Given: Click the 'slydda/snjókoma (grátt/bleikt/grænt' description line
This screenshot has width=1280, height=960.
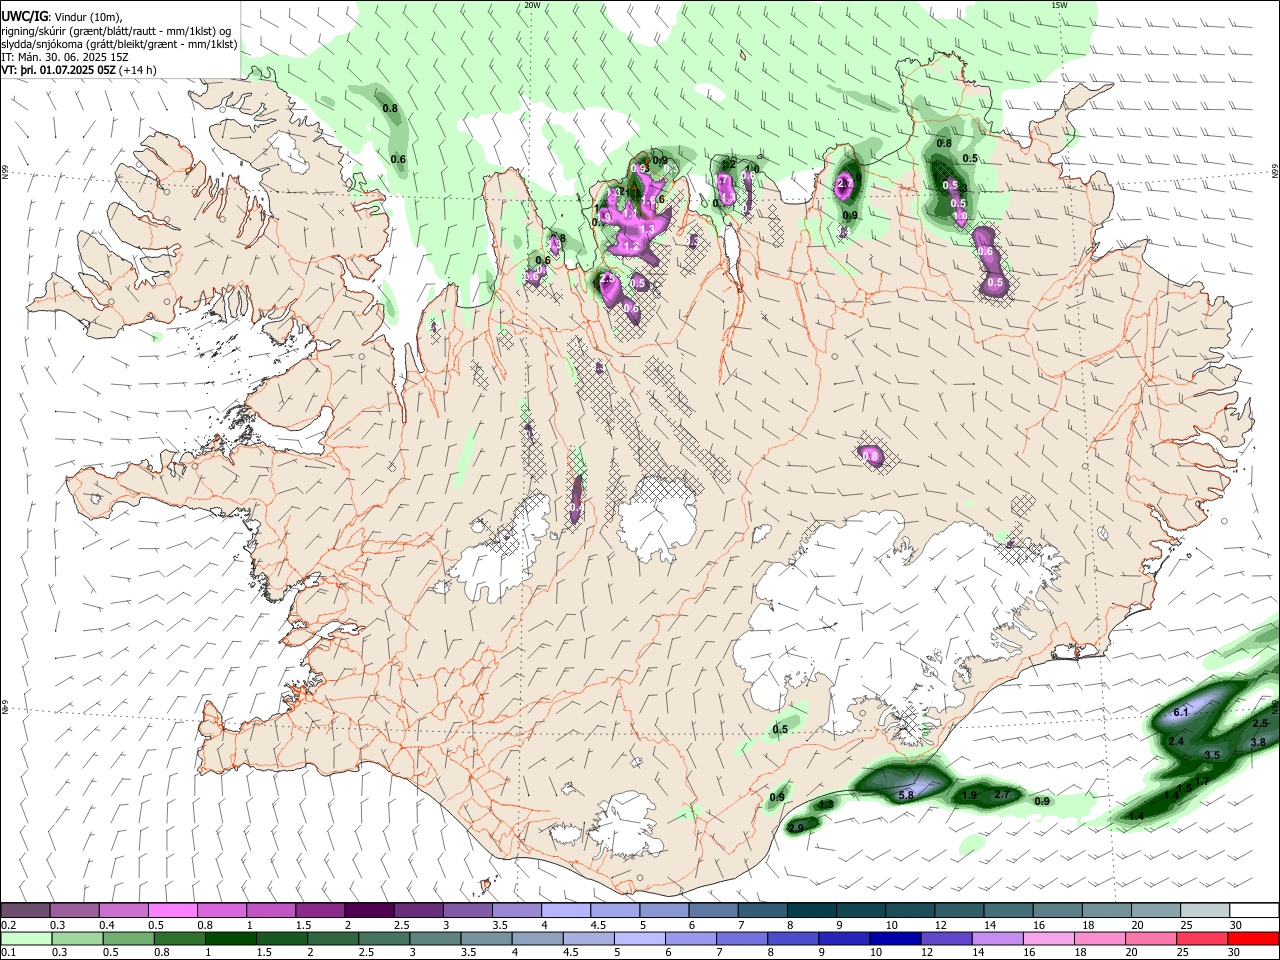Looking at the screenshot, I should pyautogui.click(x=119, y=44).
